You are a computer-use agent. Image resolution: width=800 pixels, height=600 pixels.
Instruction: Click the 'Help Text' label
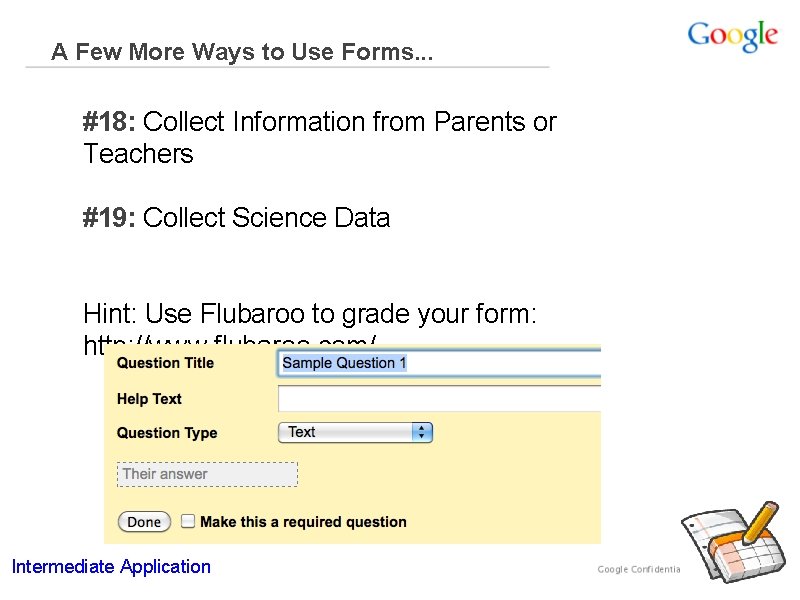[149, 399]
